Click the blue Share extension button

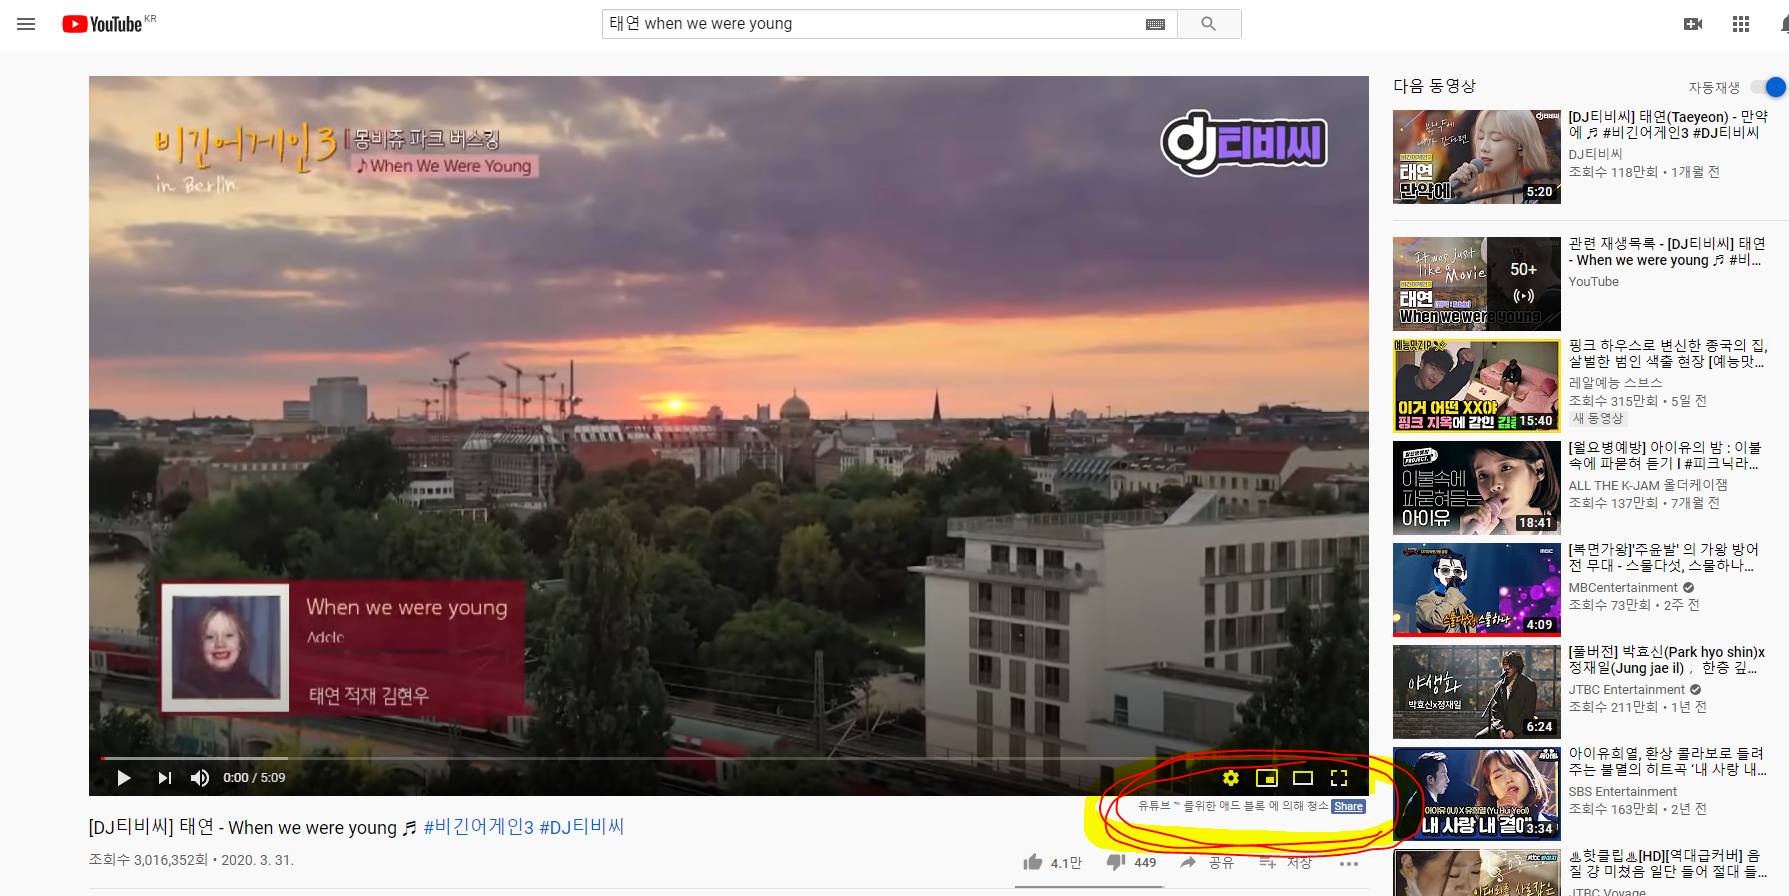click(x=1348, y=806)
